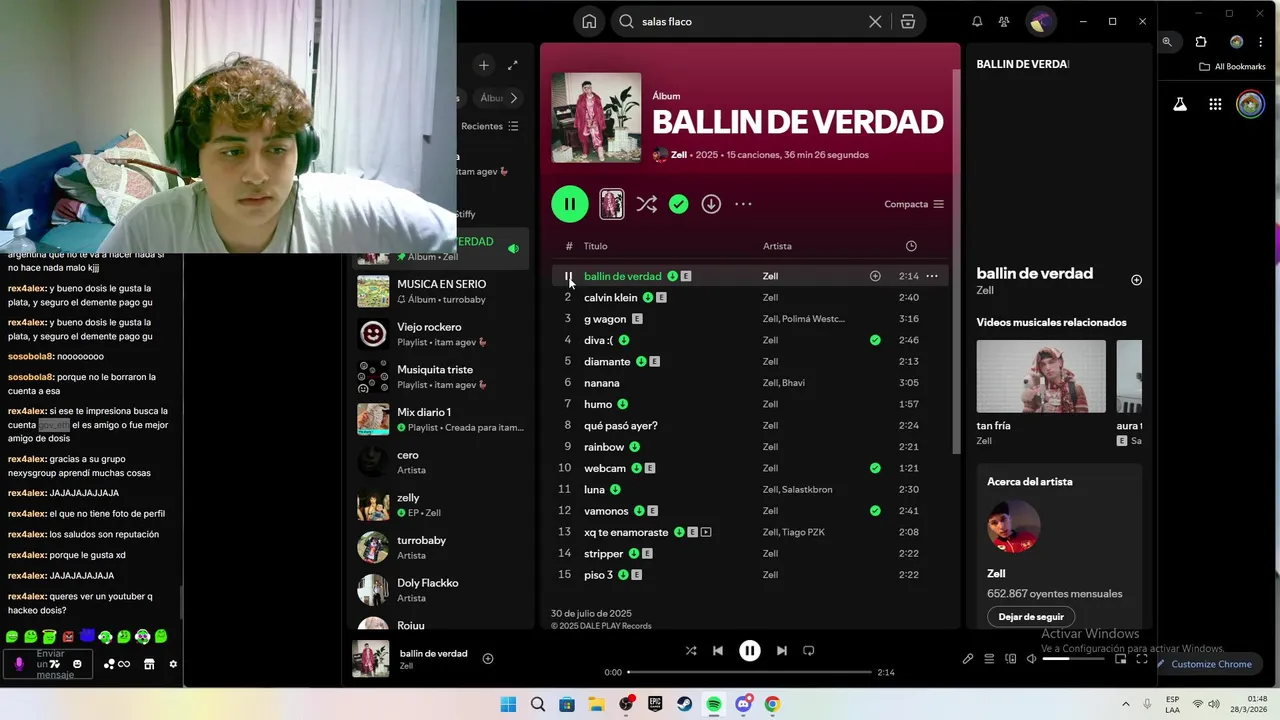Skip to the next track

(782, 650)
